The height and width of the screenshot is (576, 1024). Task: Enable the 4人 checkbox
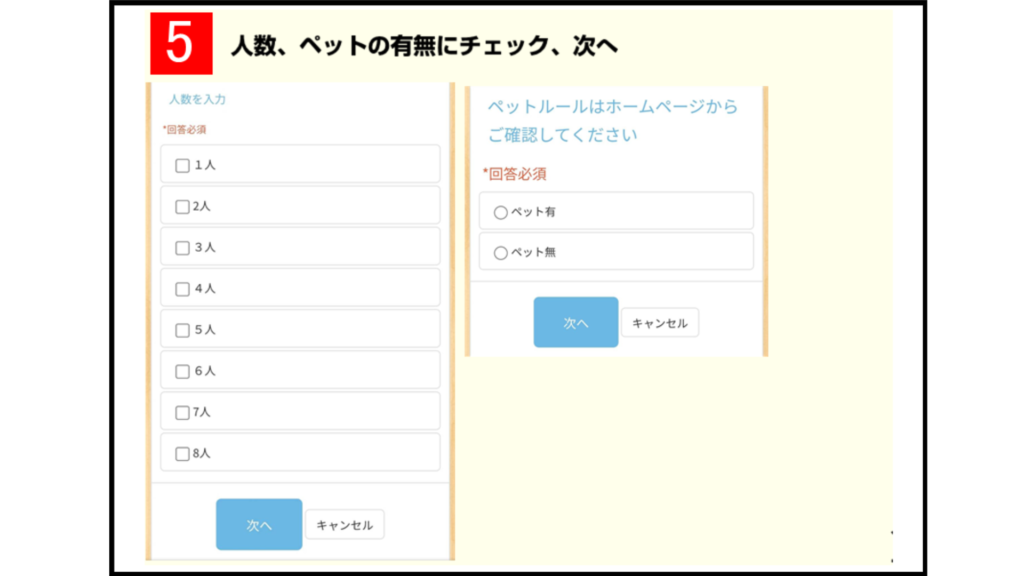pyautogui.click(x=182, y=289)
